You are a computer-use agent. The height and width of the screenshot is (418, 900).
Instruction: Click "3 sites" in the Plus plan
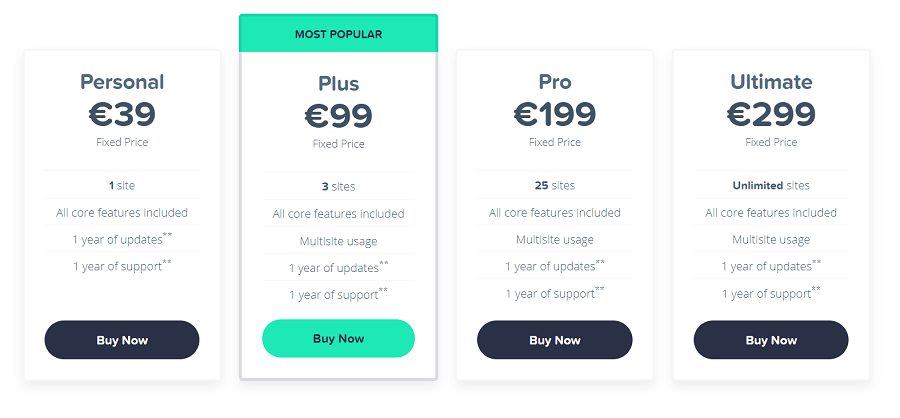[338, 187]
